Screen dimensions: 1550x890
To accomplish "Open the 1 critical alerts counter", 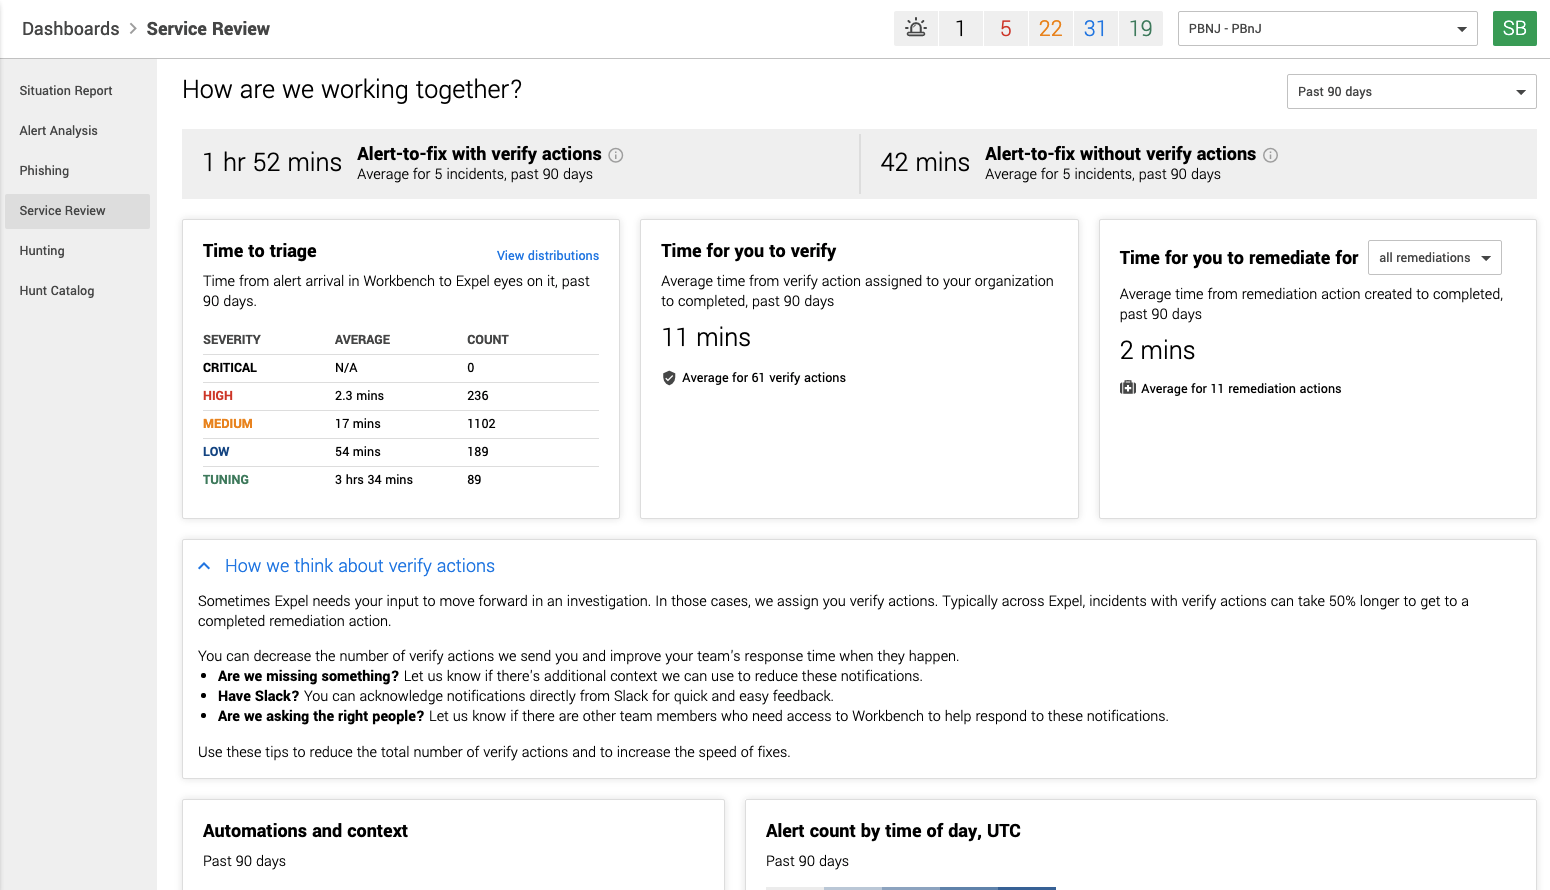I will pos(960,28).
